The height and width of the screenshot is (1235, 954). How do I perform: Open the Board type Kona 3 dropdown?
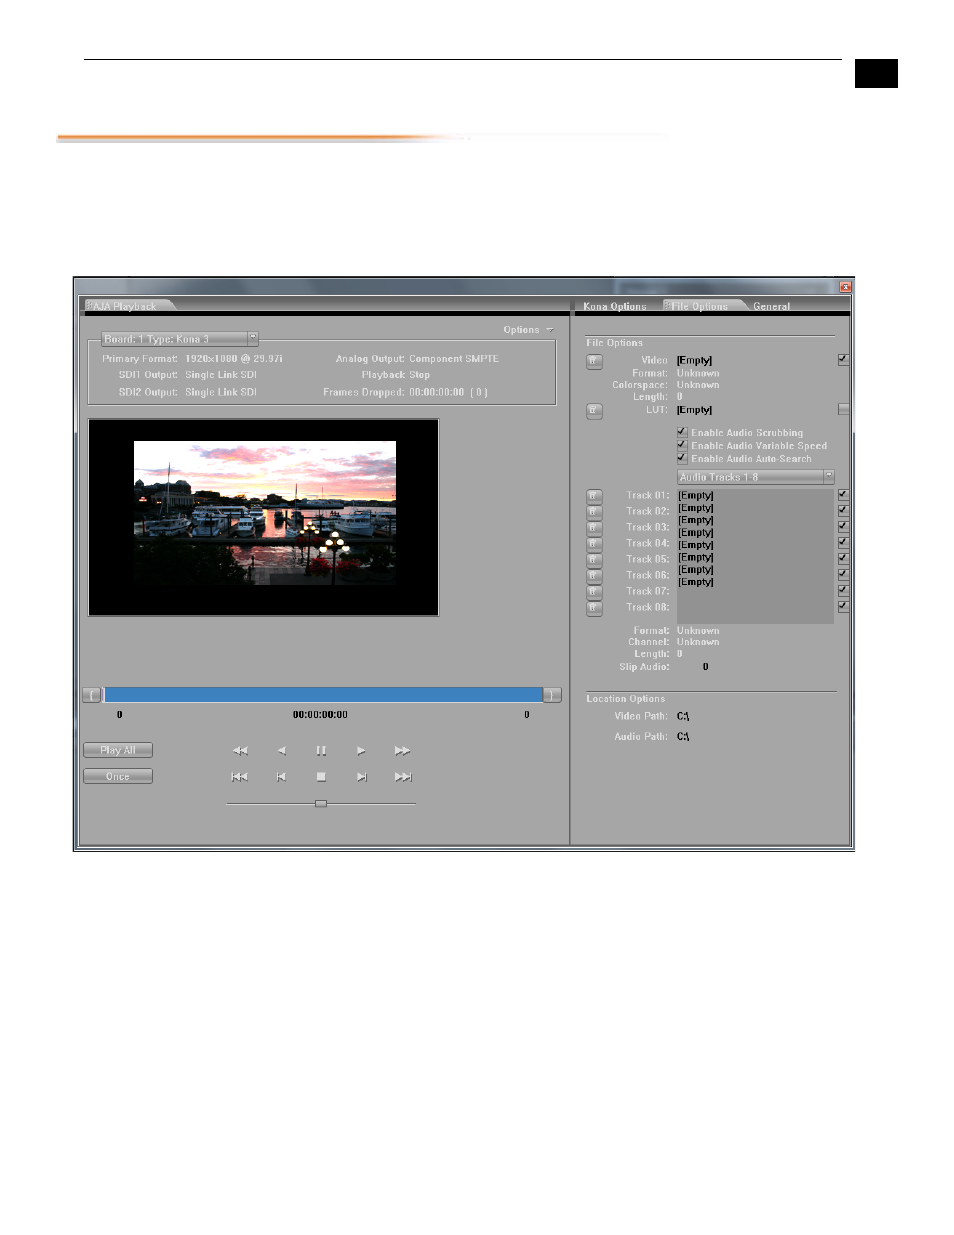(x=252, y=339)
